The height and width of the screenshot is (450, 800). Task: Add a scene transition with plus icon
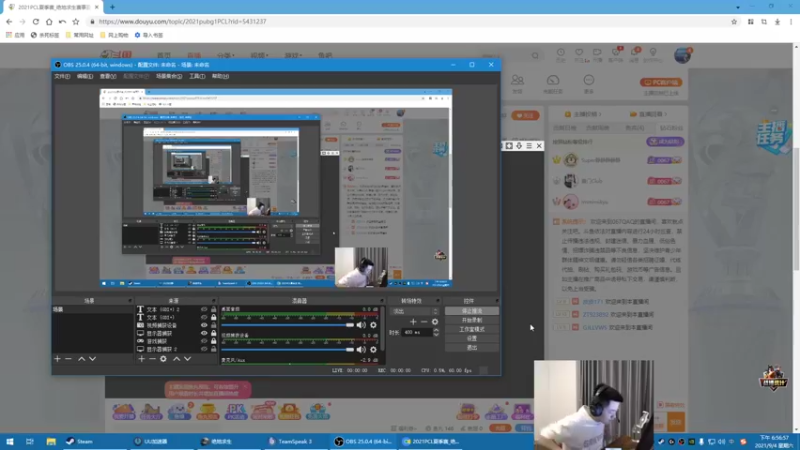413,321
